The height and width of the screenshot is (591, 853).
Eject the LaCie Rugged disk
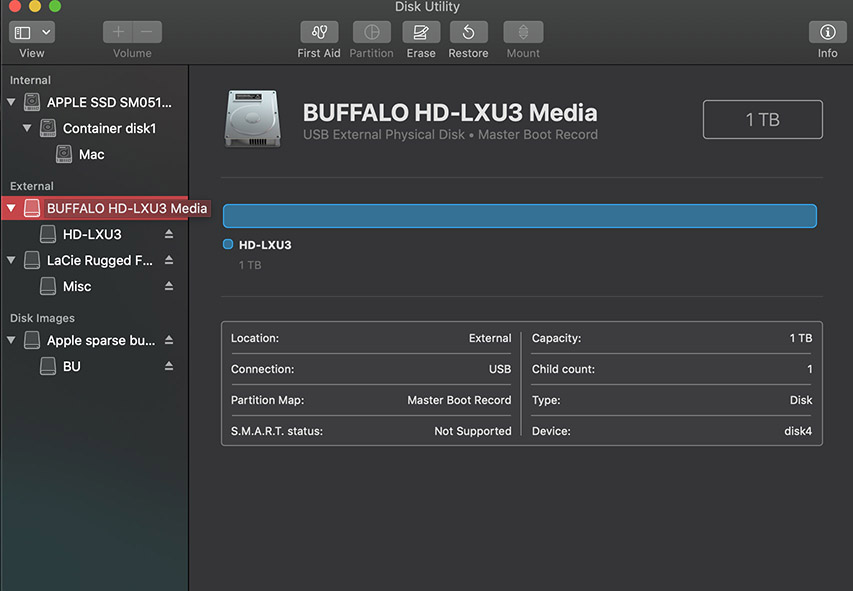[x=169, y=260]
